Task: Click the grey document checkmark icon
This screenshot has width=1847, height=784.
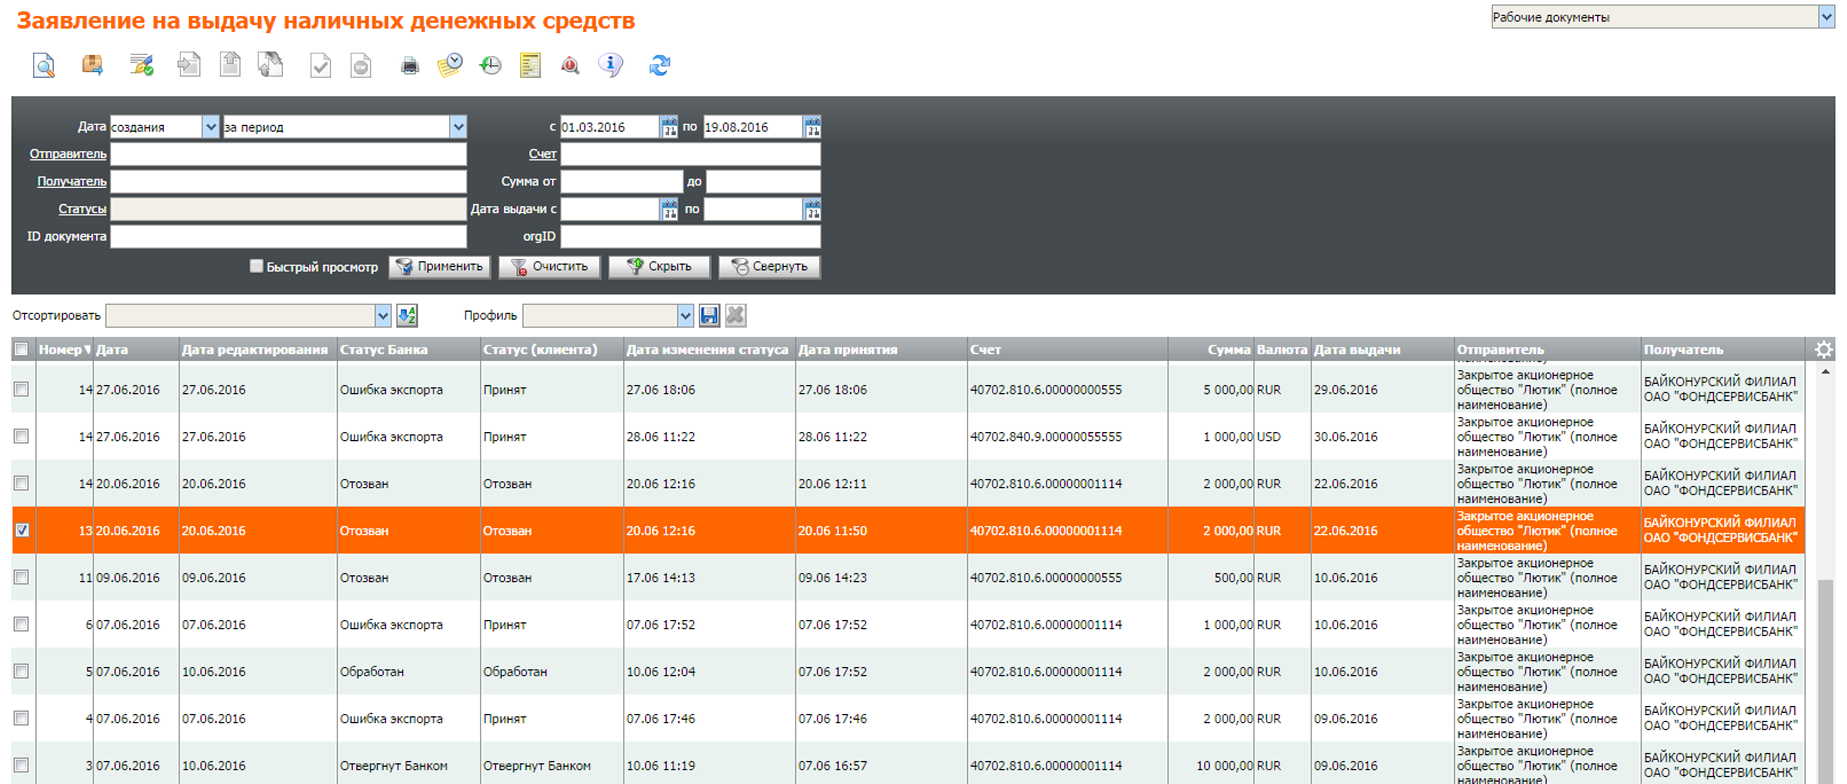Action: [321, 66]
